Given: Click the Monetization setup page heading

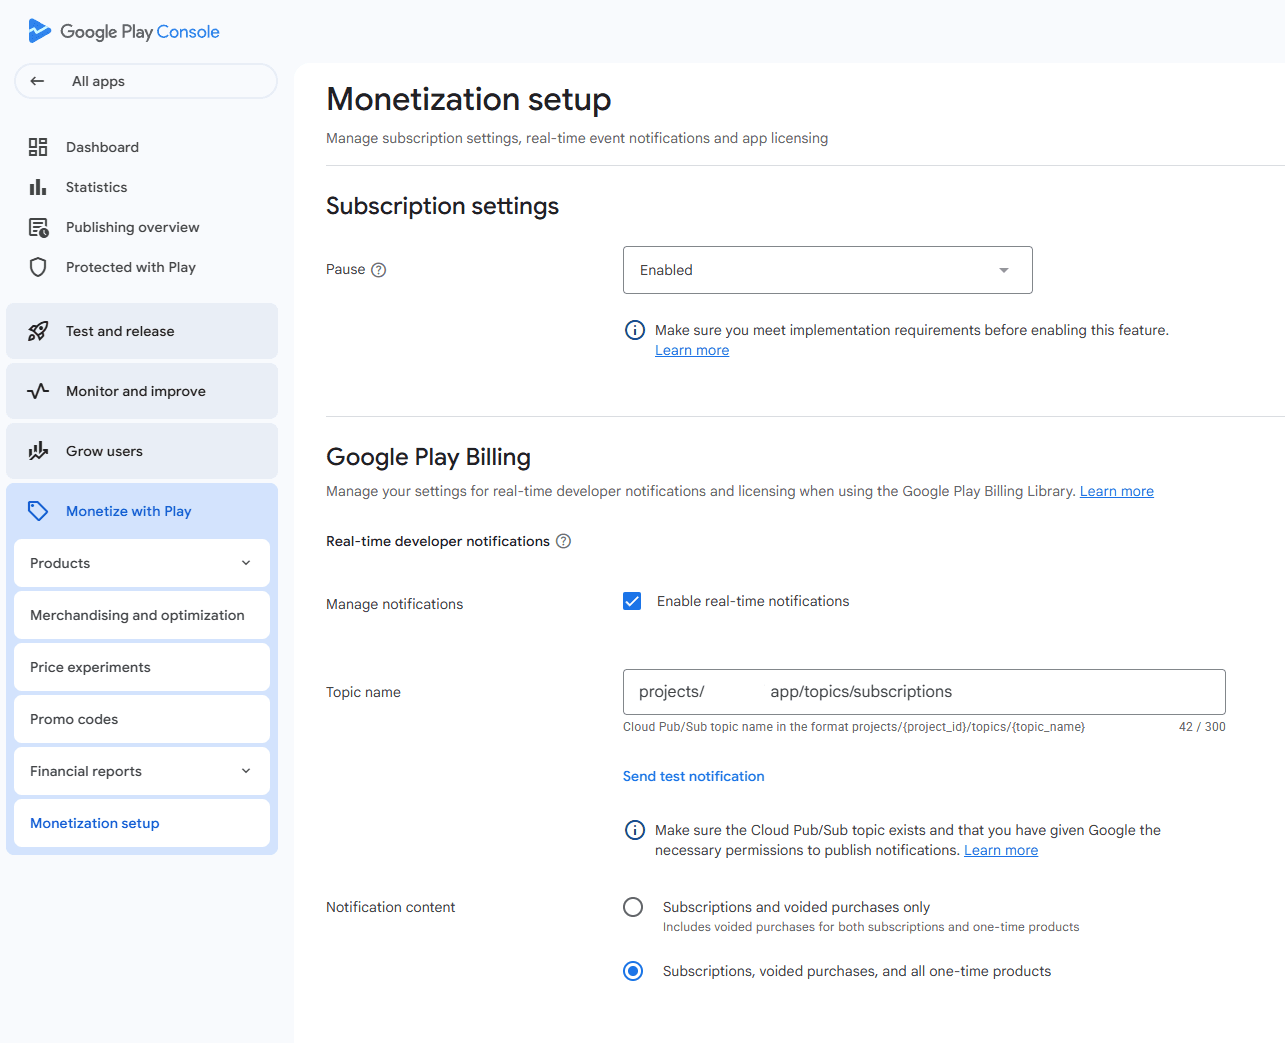Looking at the screenshot, I should tap(468, 99).
